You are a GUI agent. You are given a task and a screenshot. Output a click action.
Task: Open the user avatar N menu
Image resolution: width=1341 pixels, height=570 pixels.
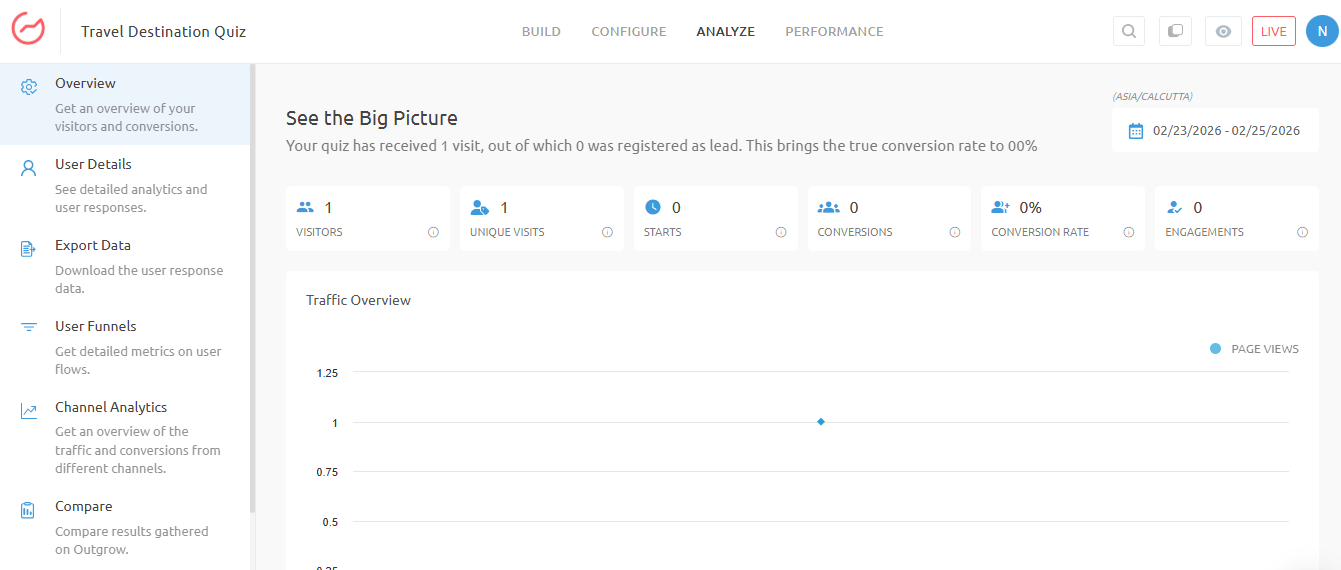click(x=1321, y=31)
